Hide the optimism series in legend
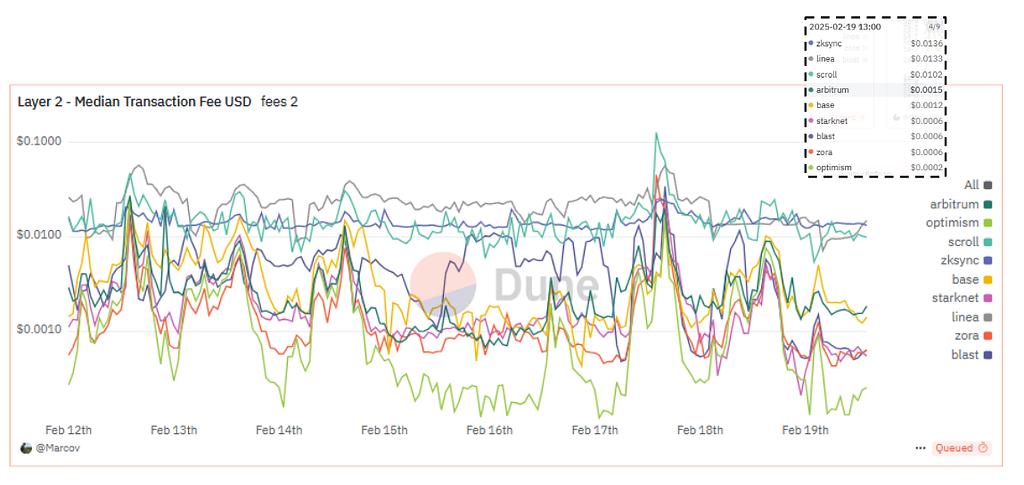This screenshot has width=1024, height=485. (x=958, y=223)
